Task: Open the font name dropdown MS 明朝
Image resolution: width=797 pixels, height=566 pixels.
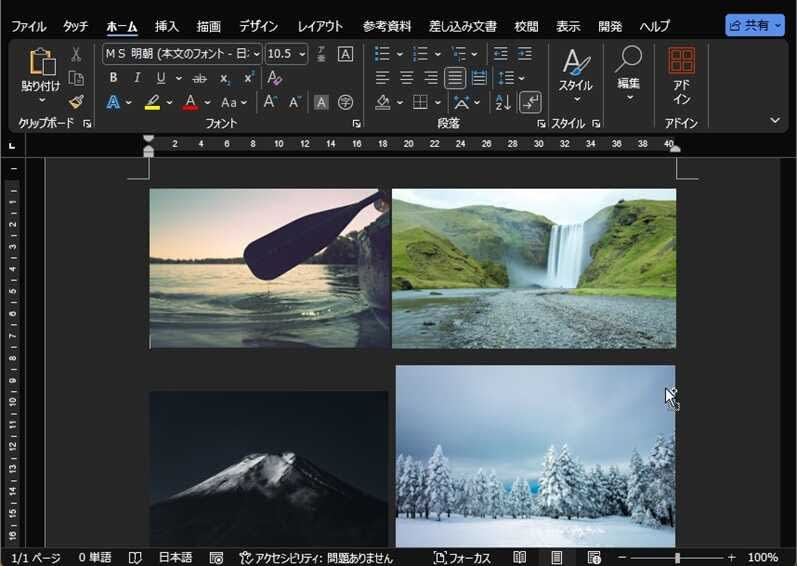Action: click(x=182, y=54)
